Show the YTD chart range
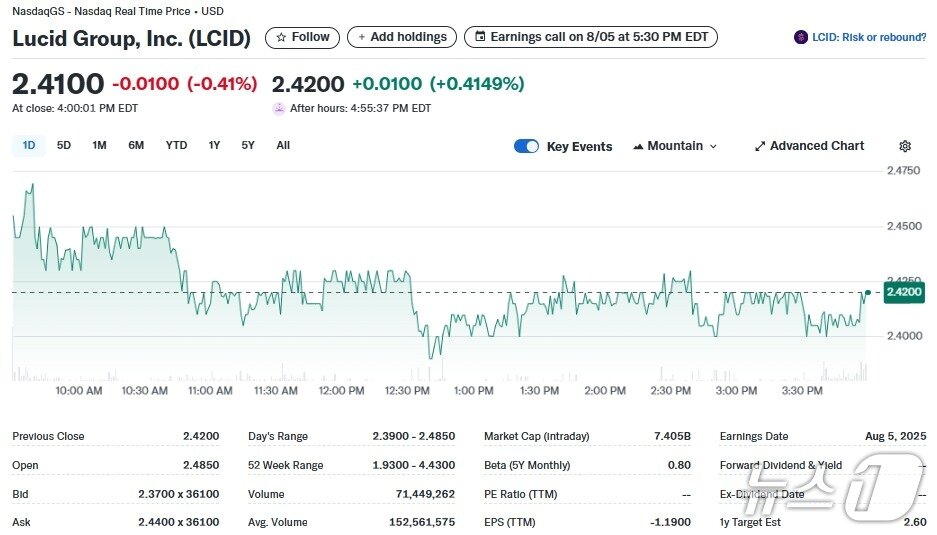 176,145
